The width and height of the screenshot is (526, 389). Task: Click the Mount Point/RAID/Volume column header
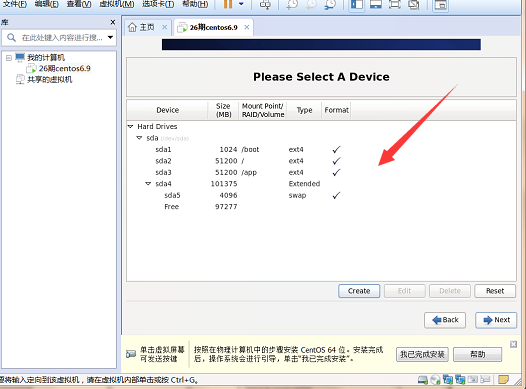263,110
